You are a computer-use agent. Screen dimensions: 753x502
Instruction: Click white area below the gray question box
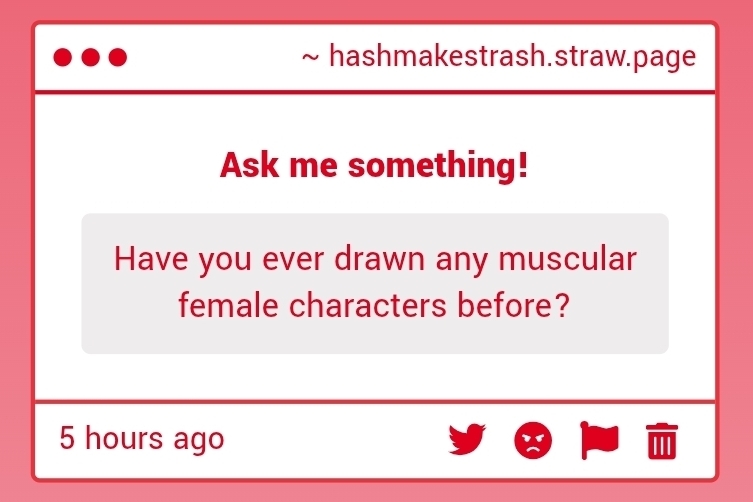[374, 376]
